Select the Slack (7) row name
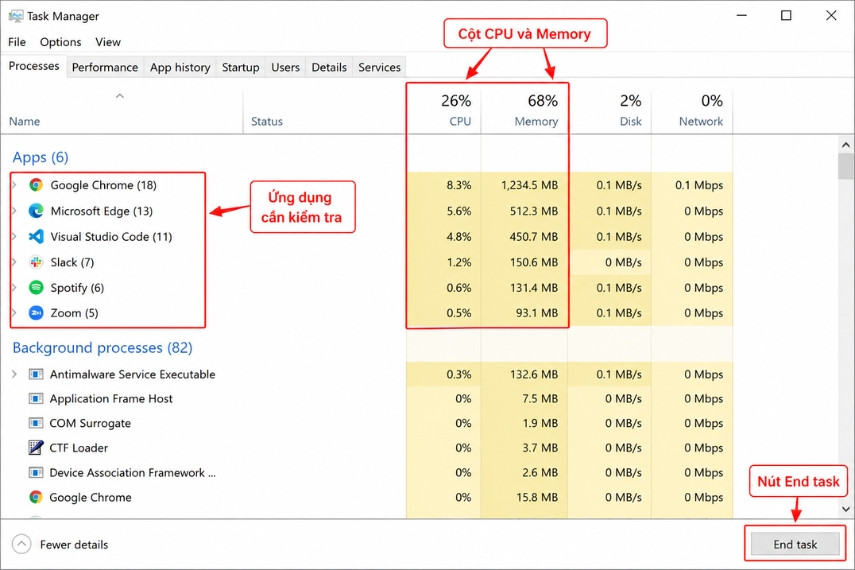This screenshot has width=855, height=570. pyautogui.click(x=72, y=262)
